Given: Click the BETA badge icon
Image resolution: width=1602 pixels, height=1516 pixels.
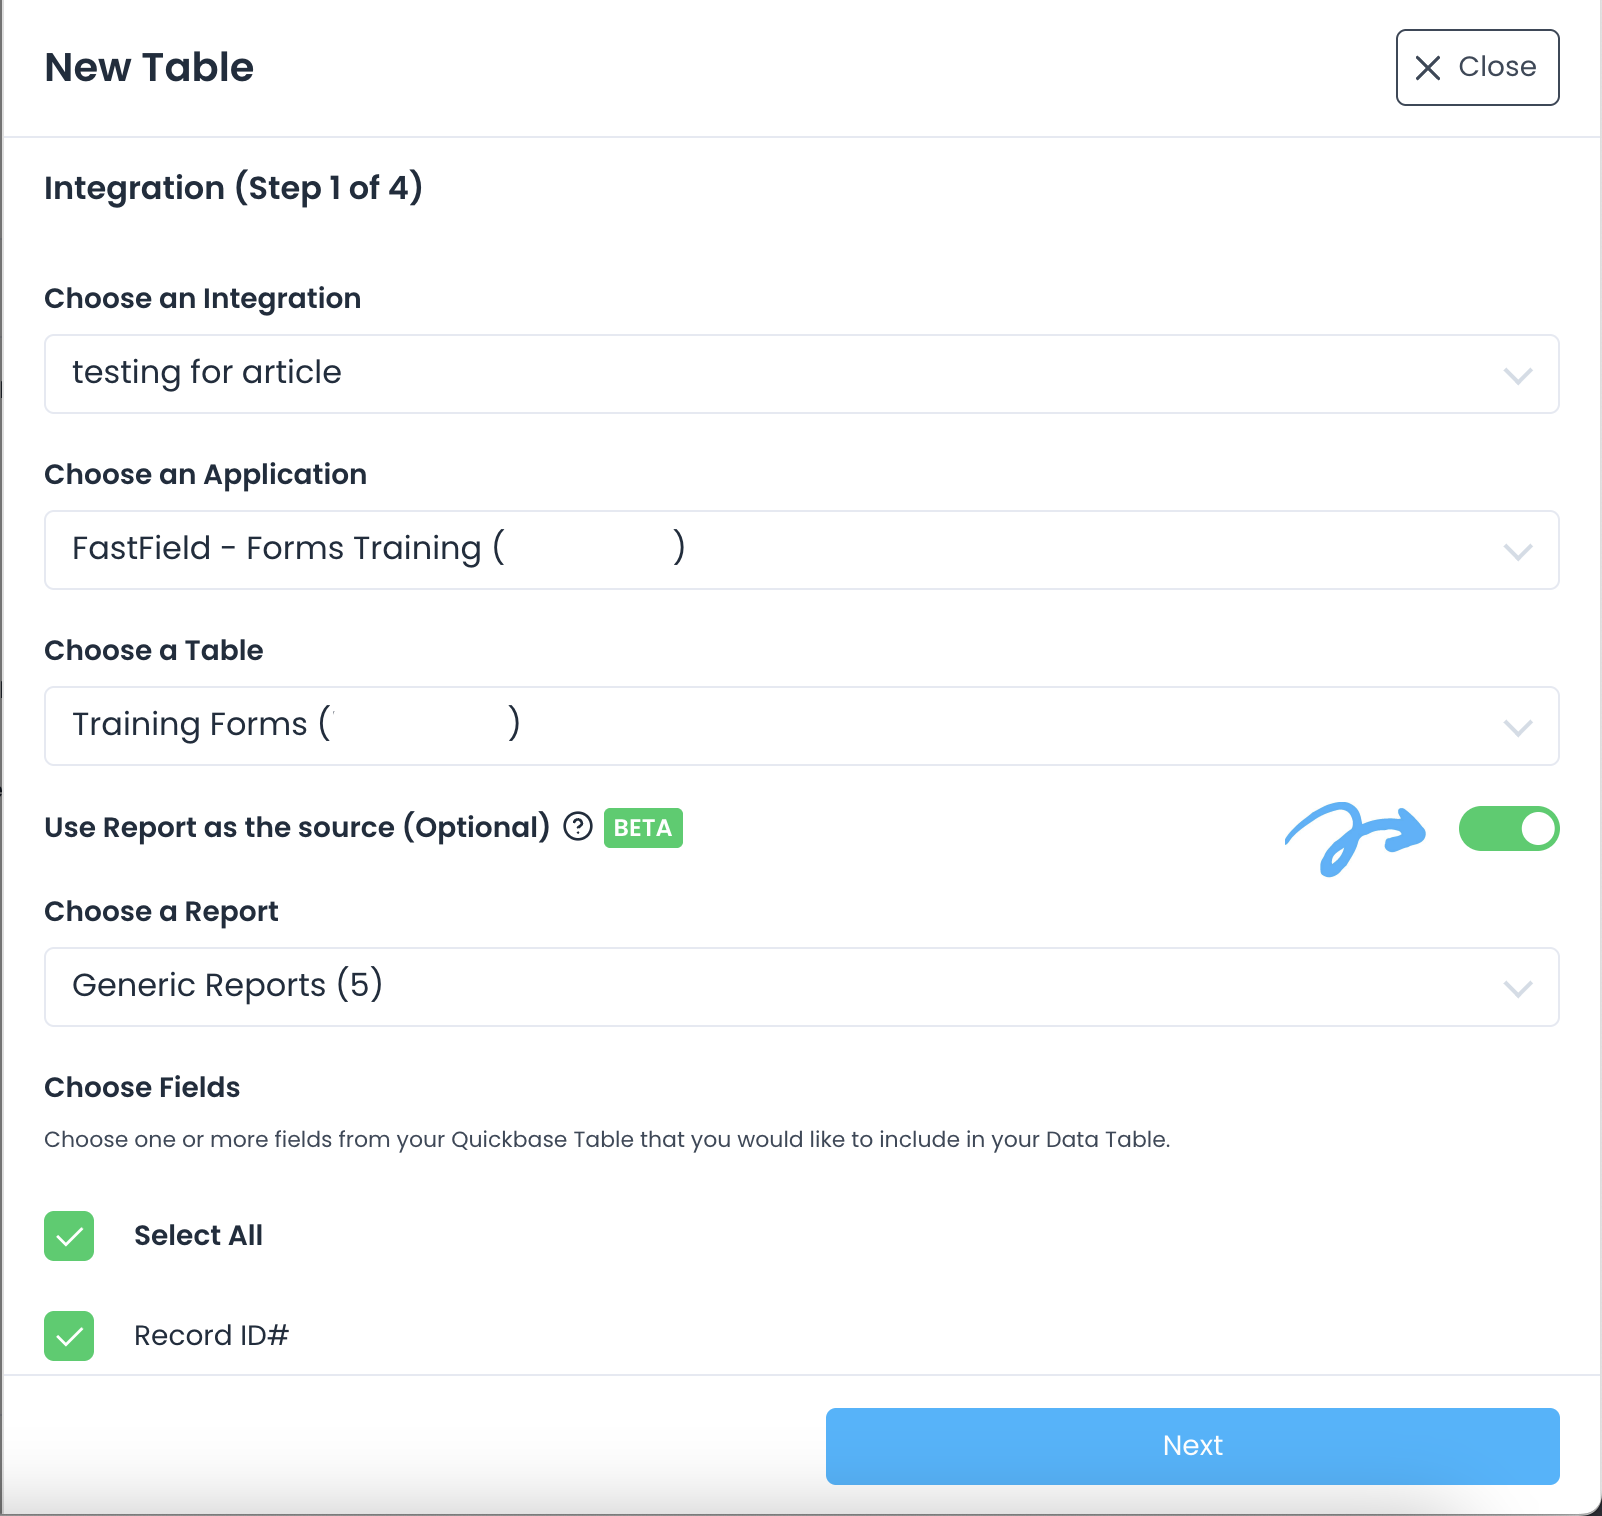Looking at the screenshot, I should [x=643, y=828].
